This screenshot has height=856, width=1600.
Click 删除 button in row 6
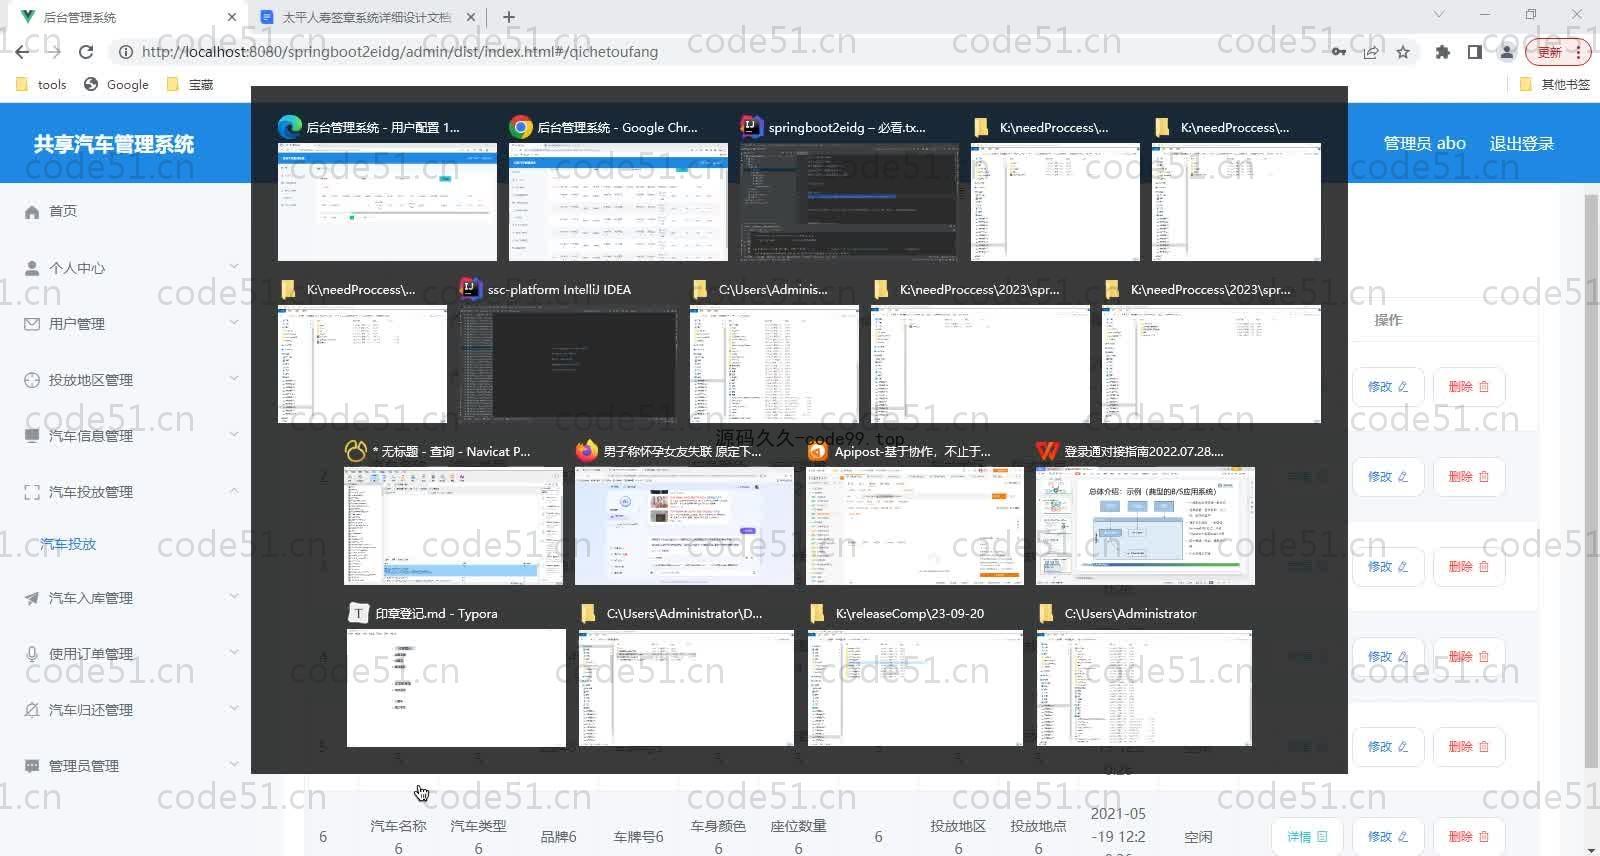tap(1468, 836)
